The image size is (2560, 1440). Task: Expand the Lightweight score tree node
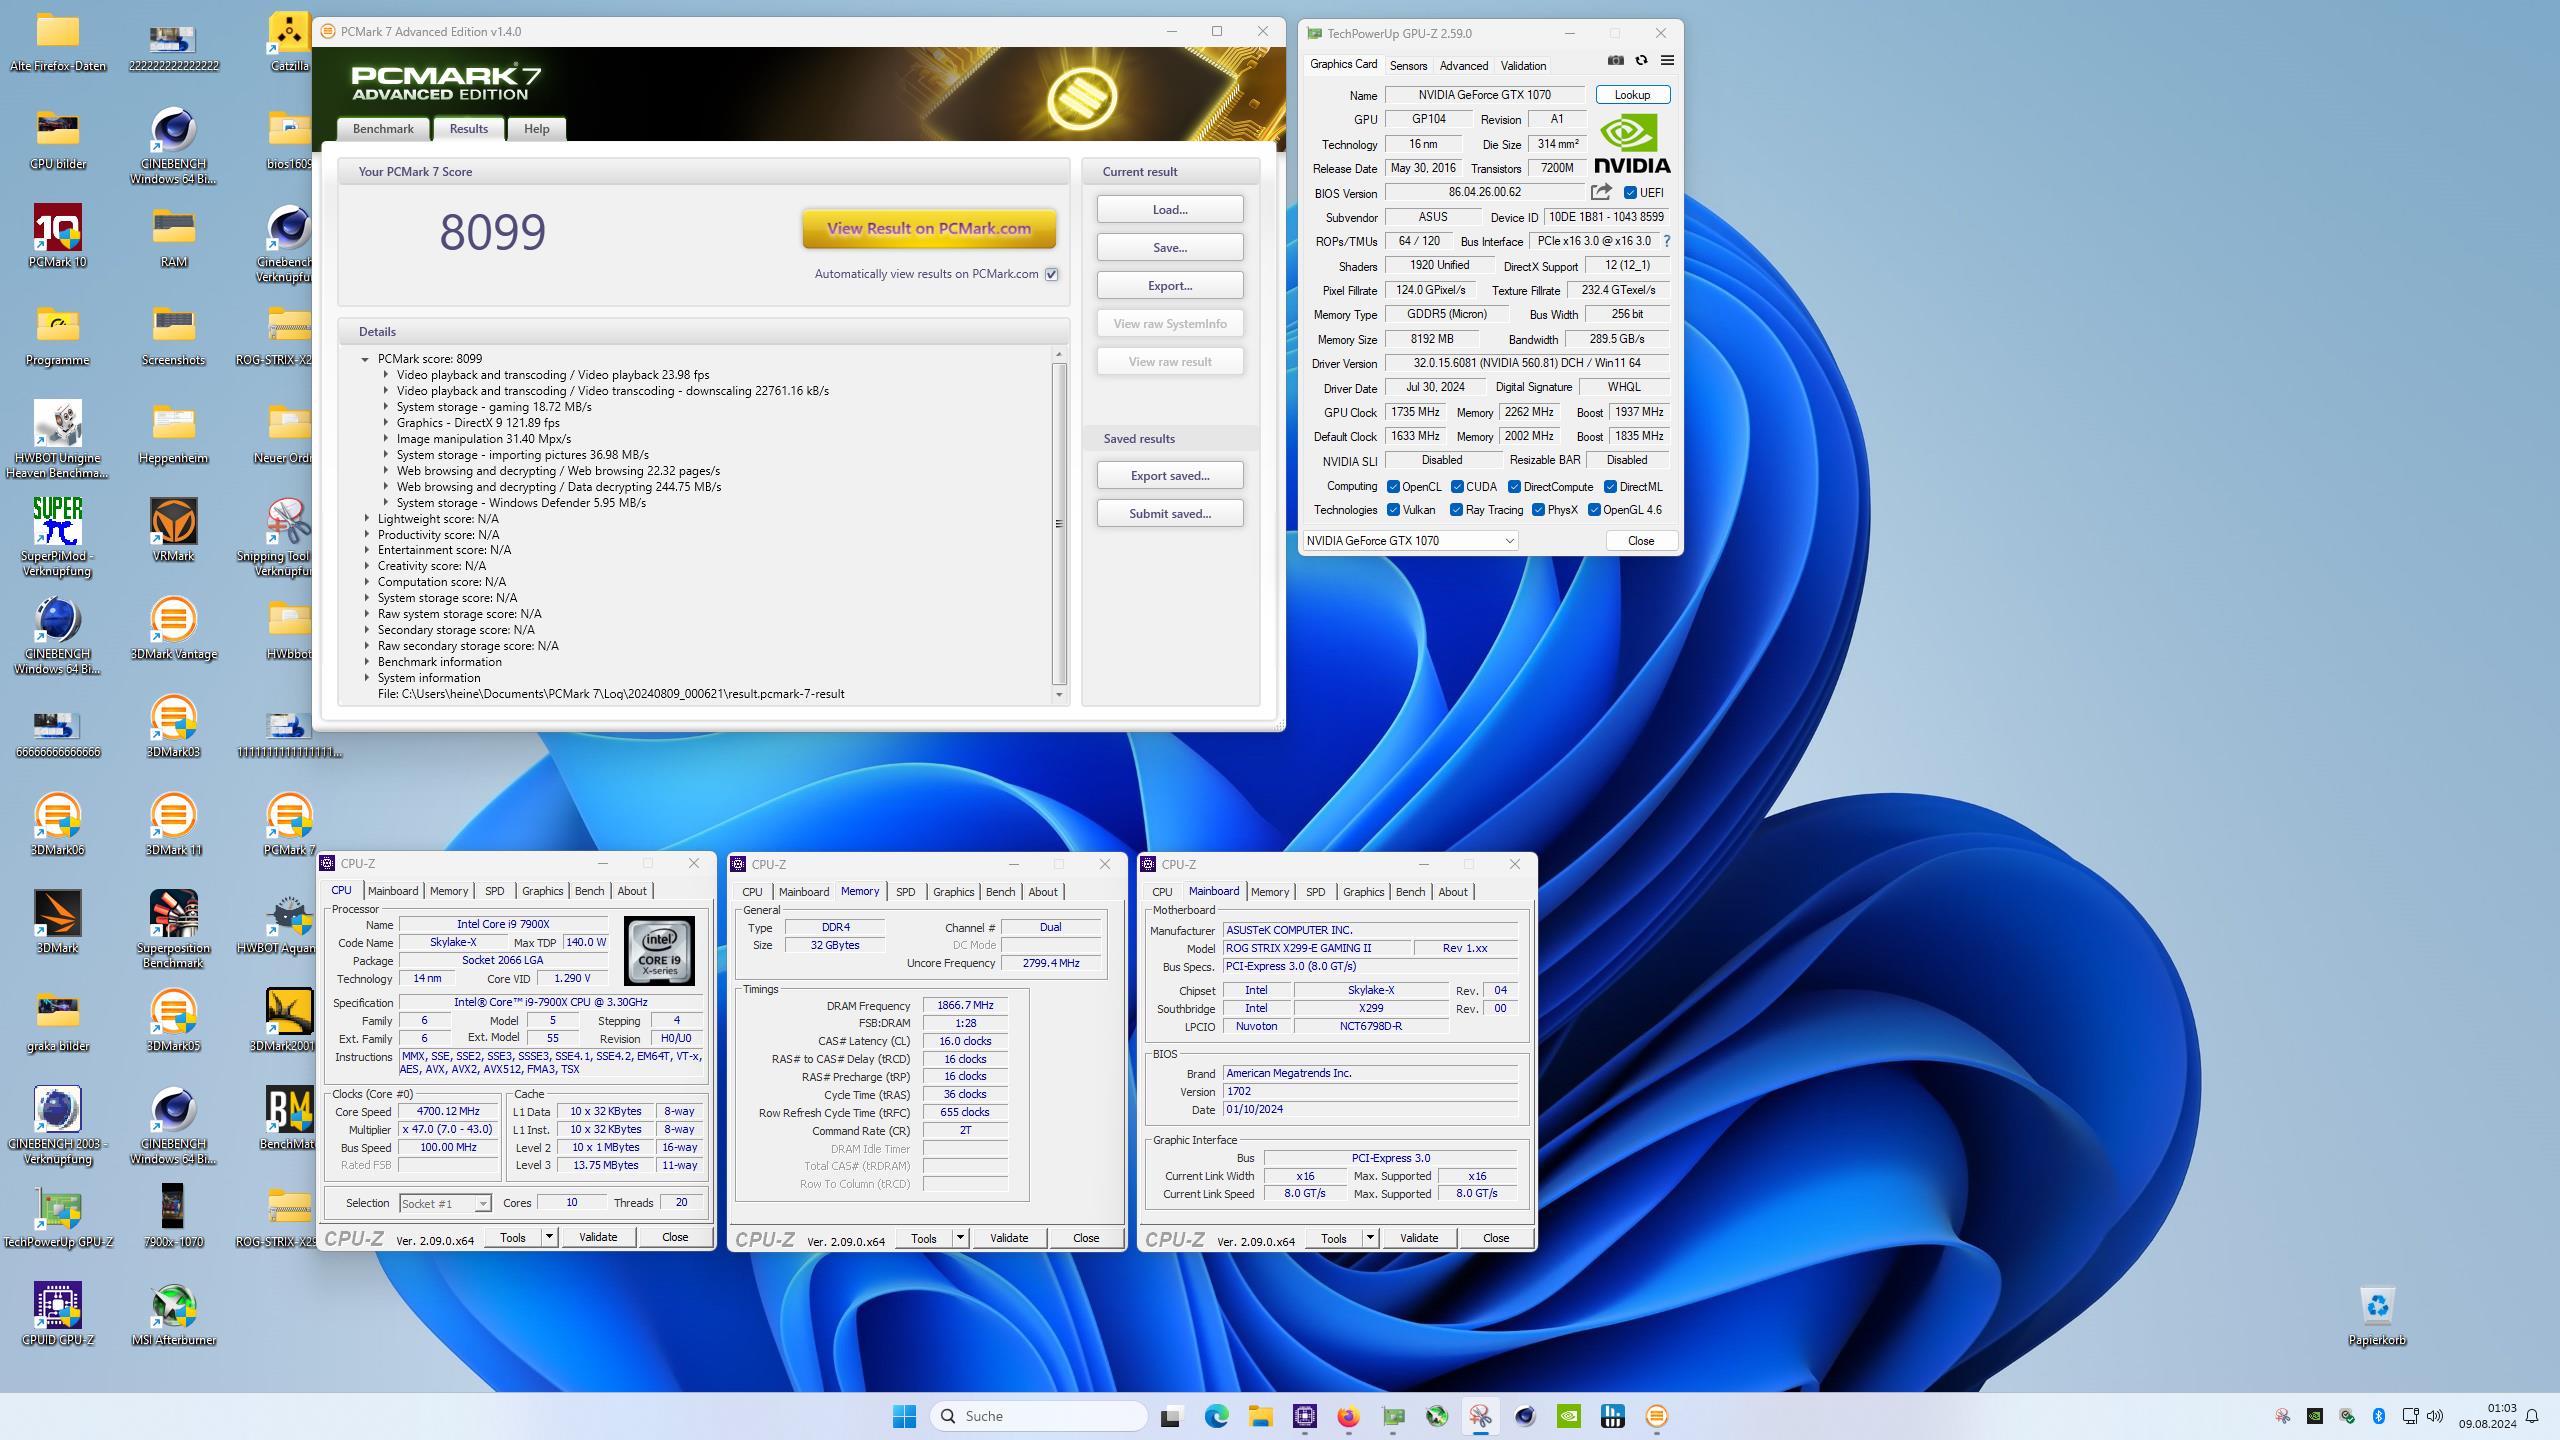[367, 519]
